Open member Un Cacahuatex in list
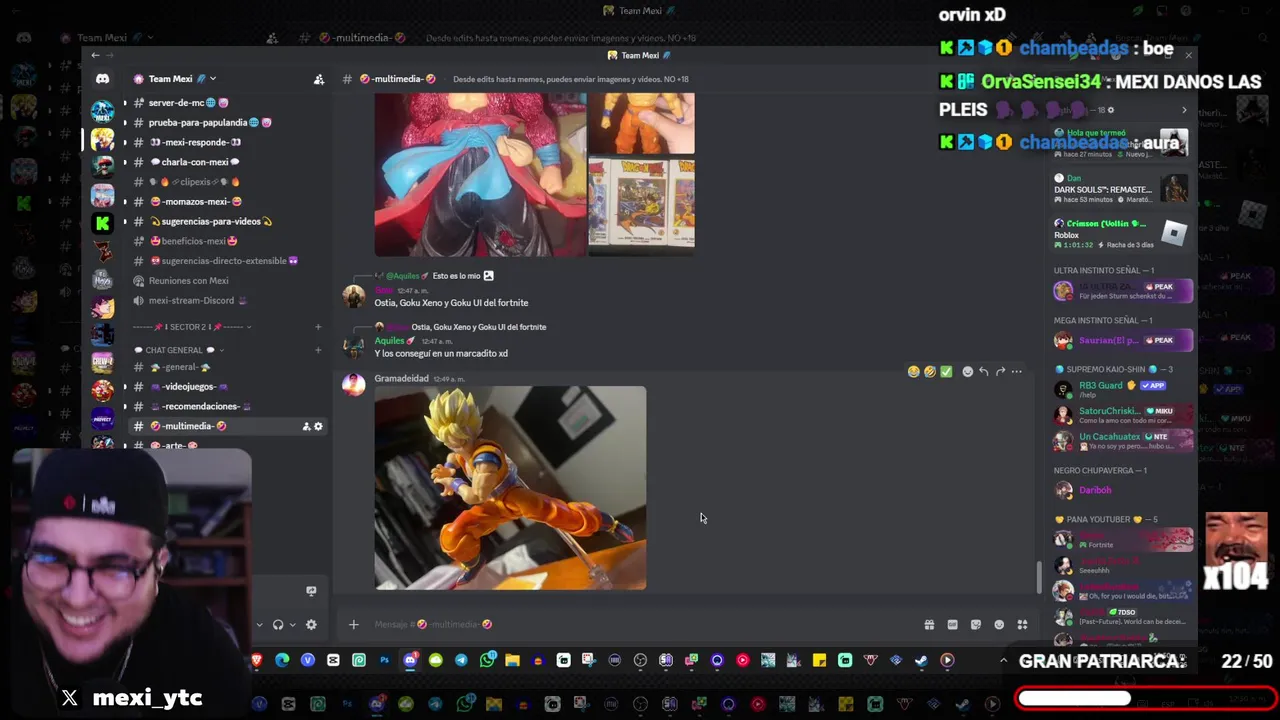 tap(1122, 440)
